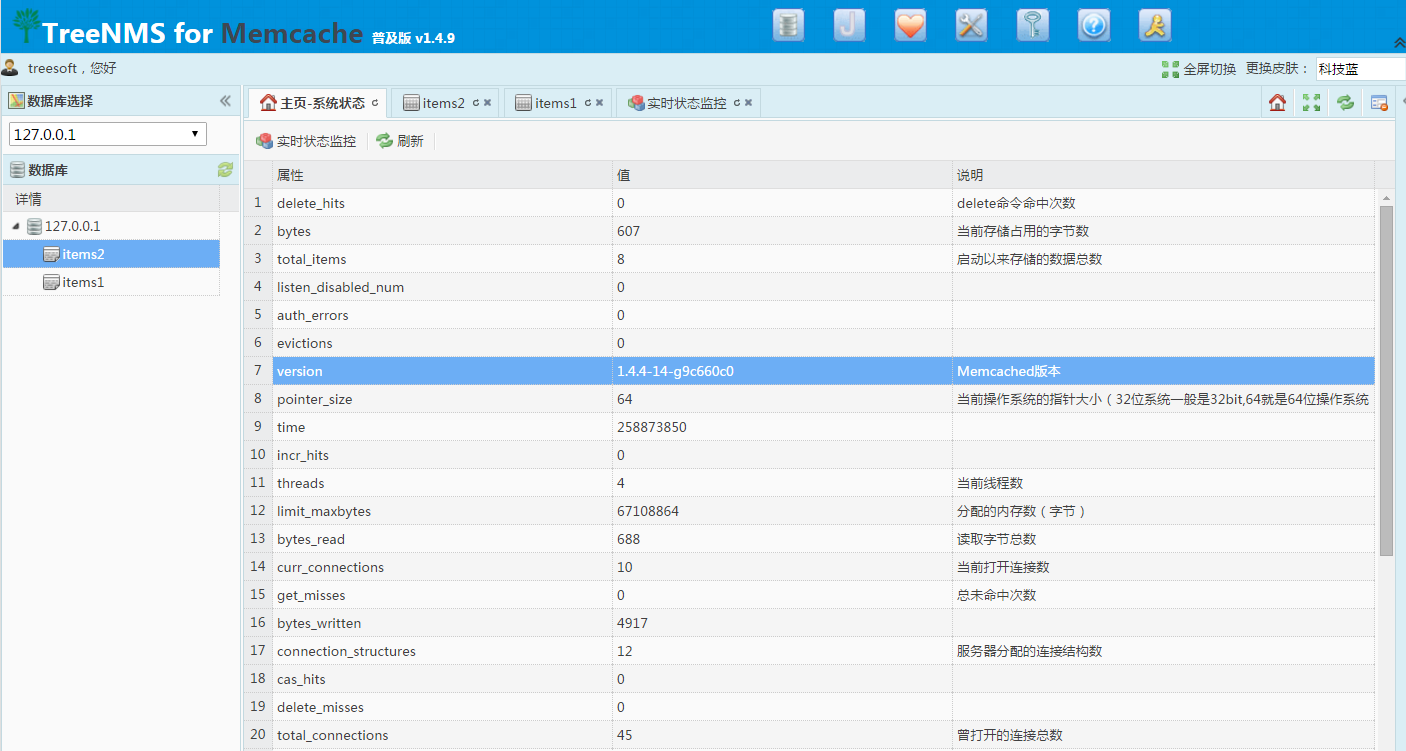Collapse the top banner with double chevron
Screen dimensions: 1406x751
[x=1399, y=42]
